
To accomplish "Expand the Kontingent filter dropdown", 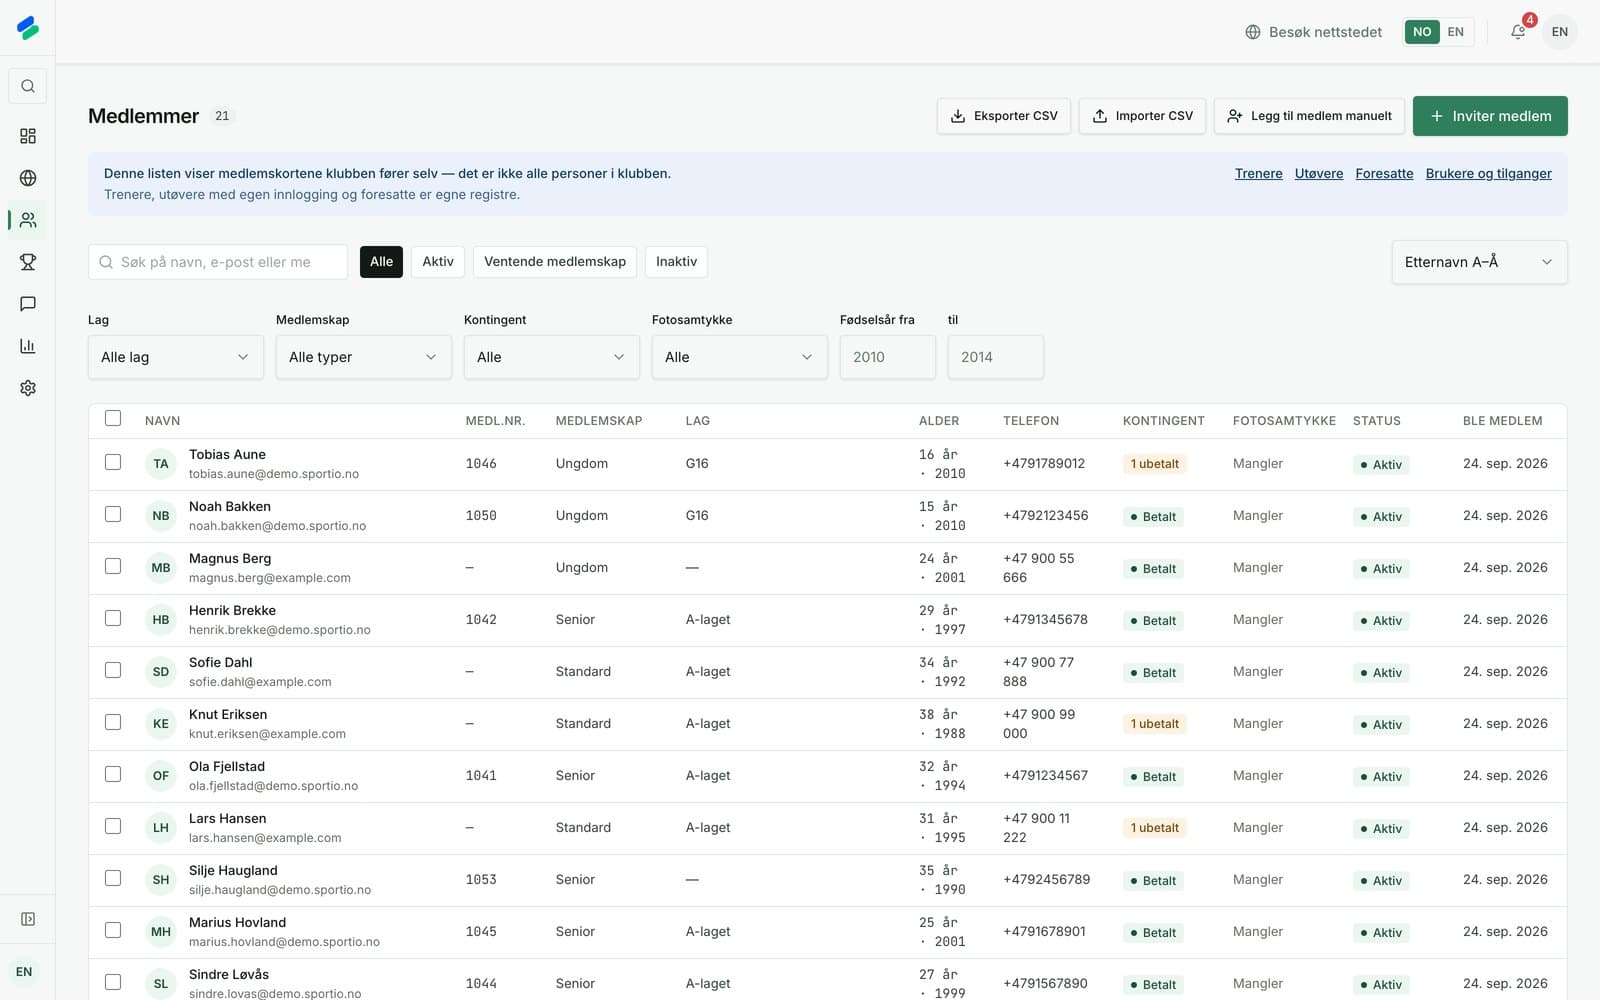I will (552, 357).
